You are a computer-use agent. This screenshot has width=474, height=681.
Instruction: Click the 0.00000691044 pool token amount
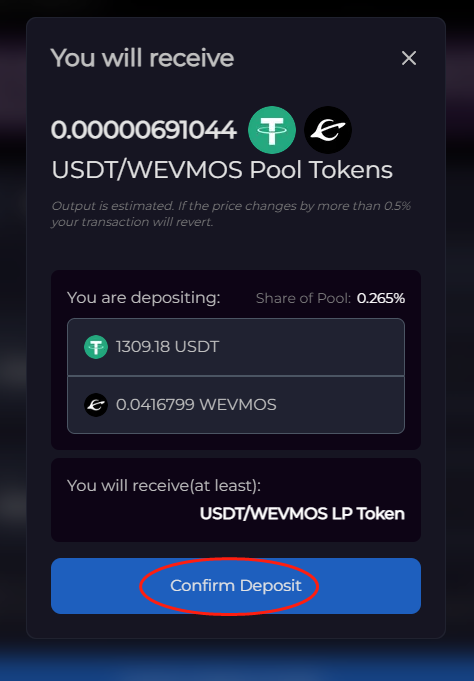pyautogui.click(x=144, y=130)
